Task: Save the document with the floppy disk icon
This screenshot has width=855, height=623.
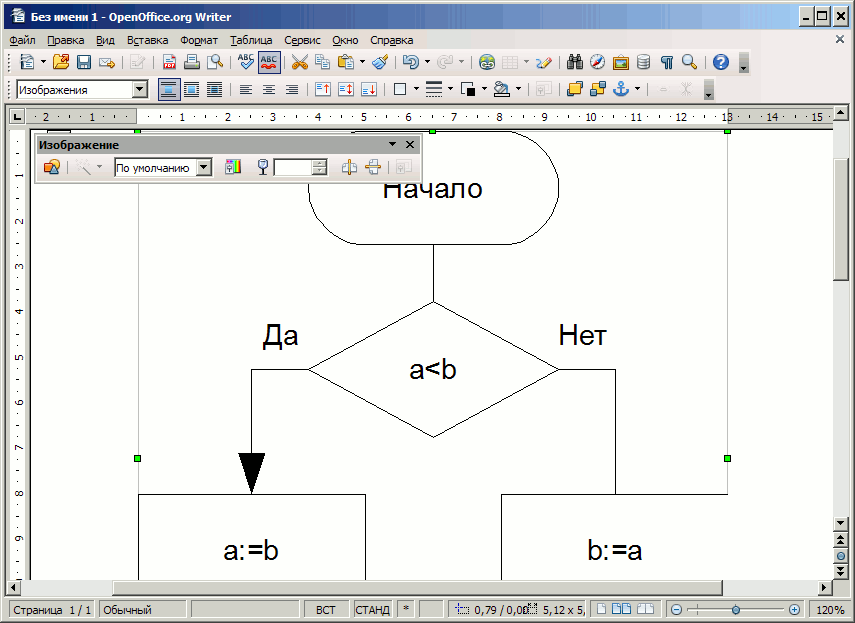Action: pos(83,62)
